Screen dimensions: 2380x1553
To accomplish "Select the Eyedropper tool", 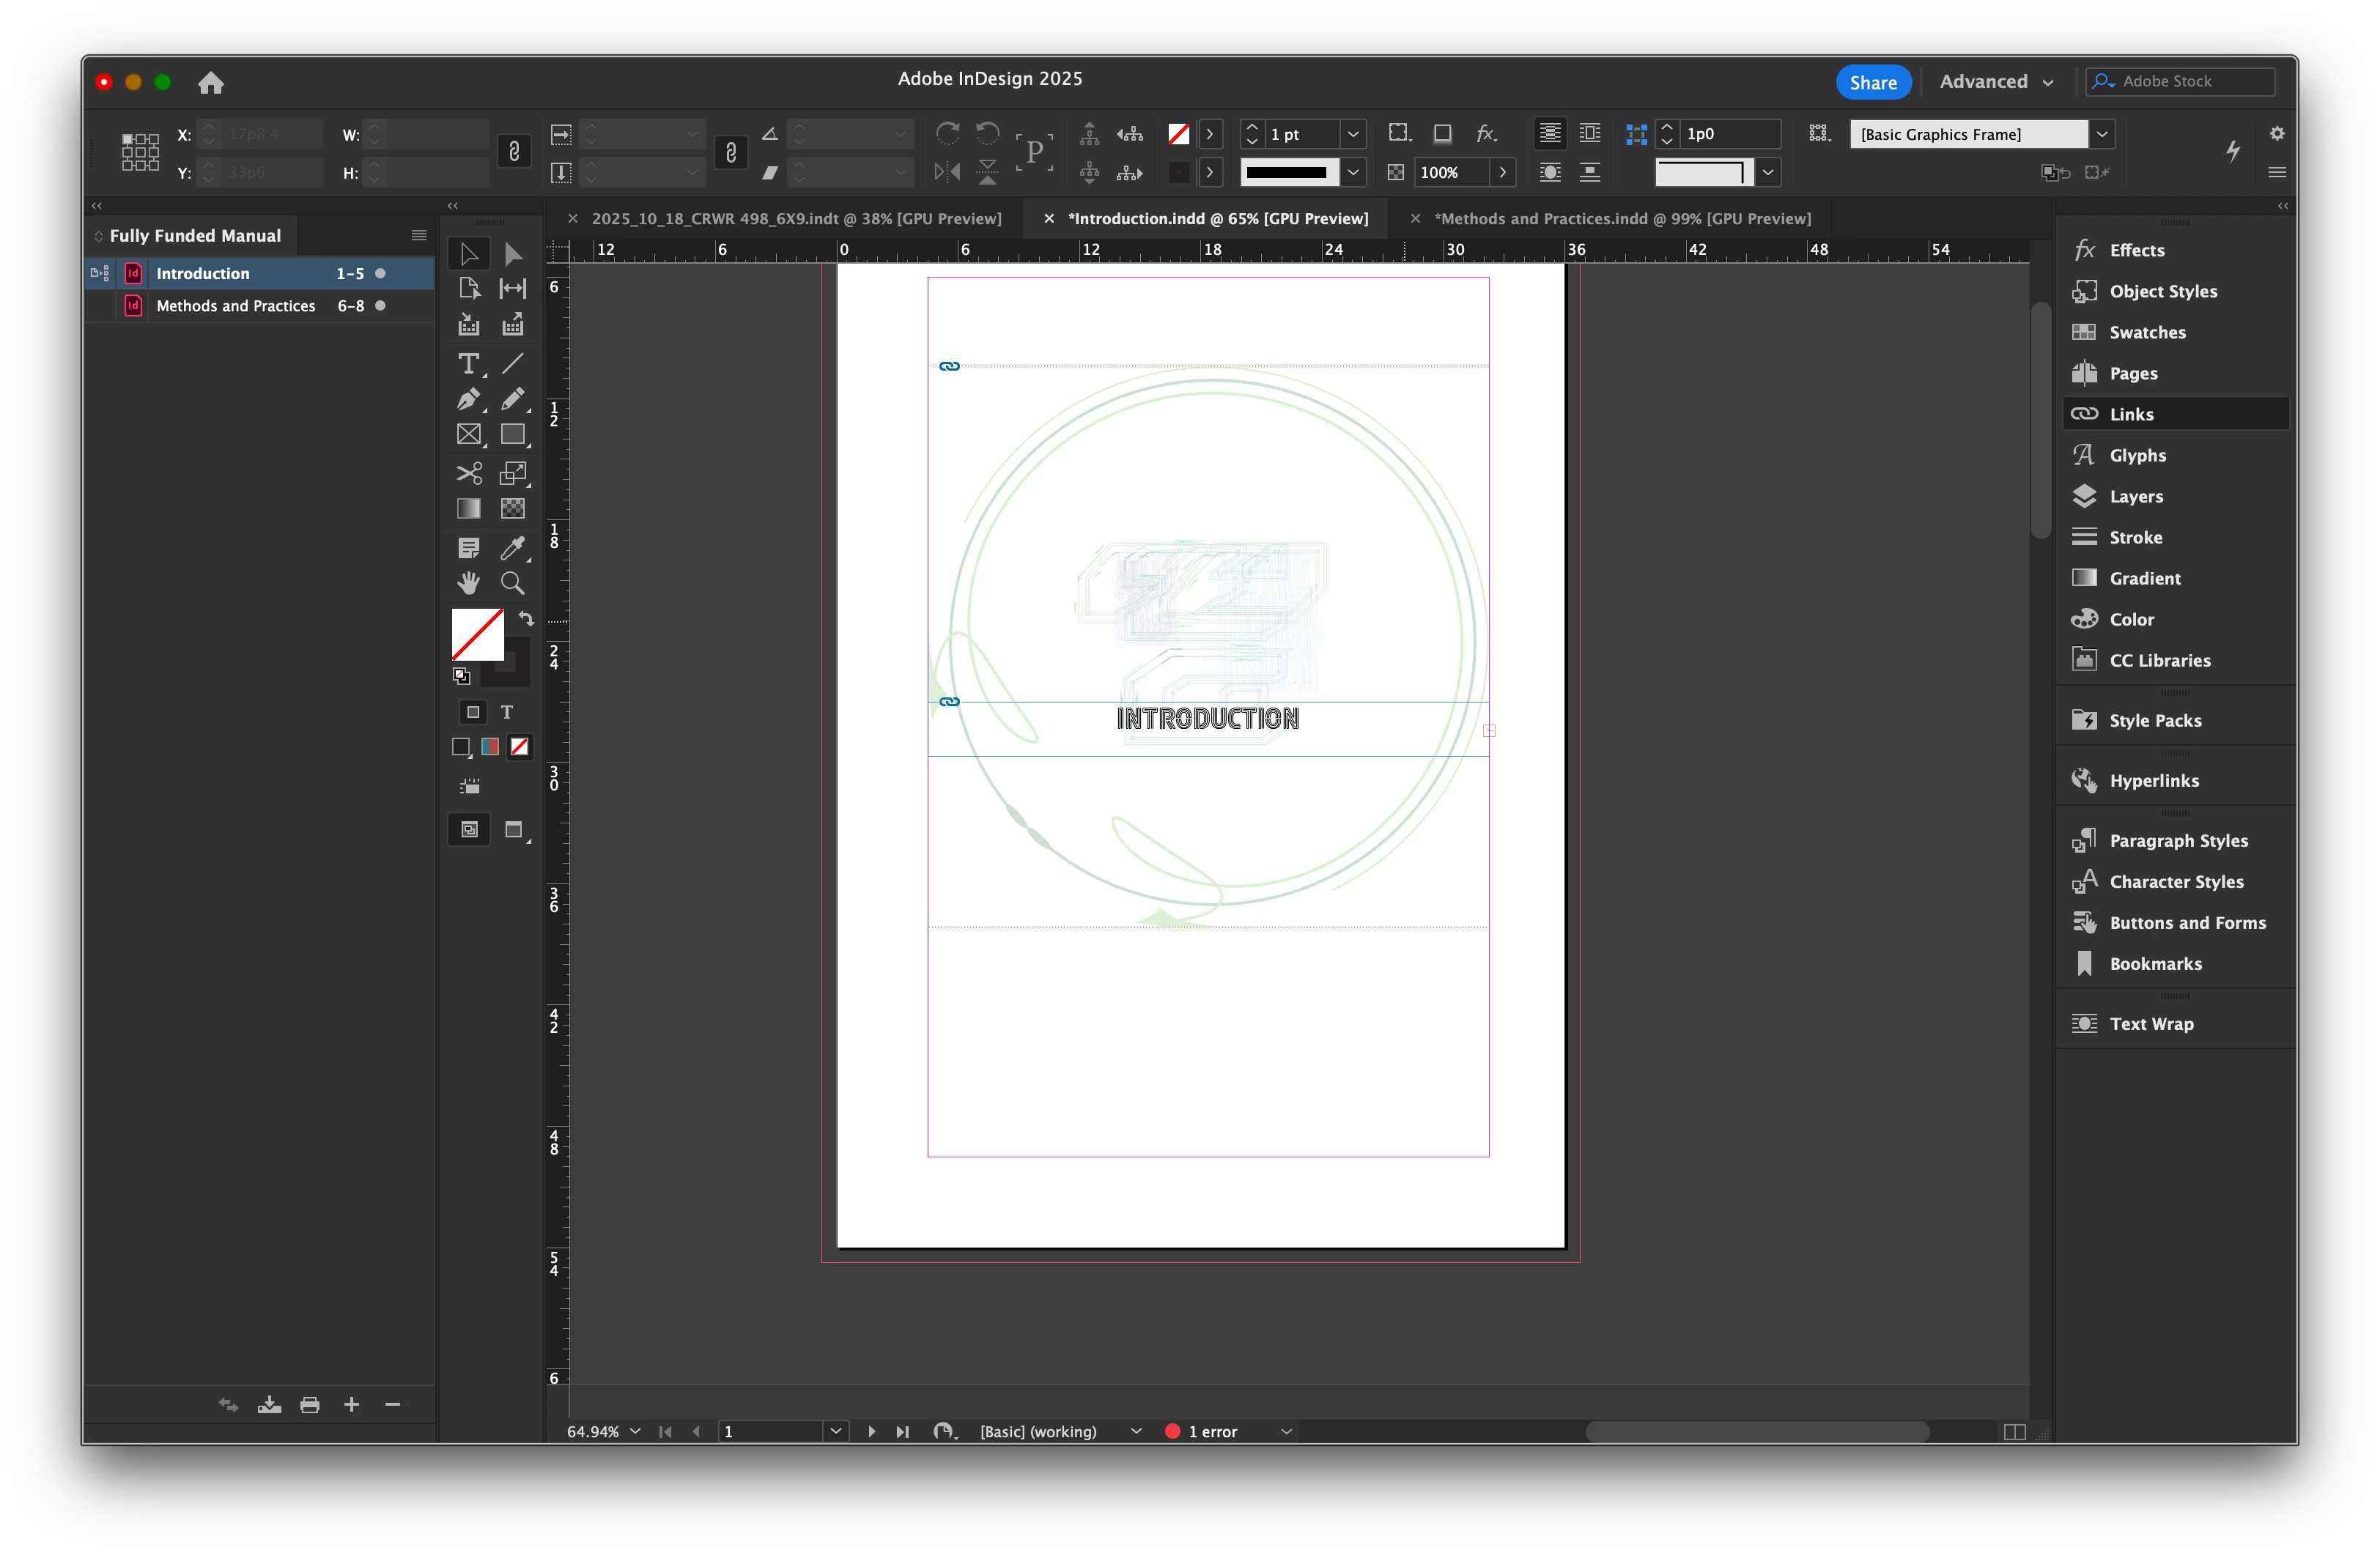I will (x=512, y=547).
